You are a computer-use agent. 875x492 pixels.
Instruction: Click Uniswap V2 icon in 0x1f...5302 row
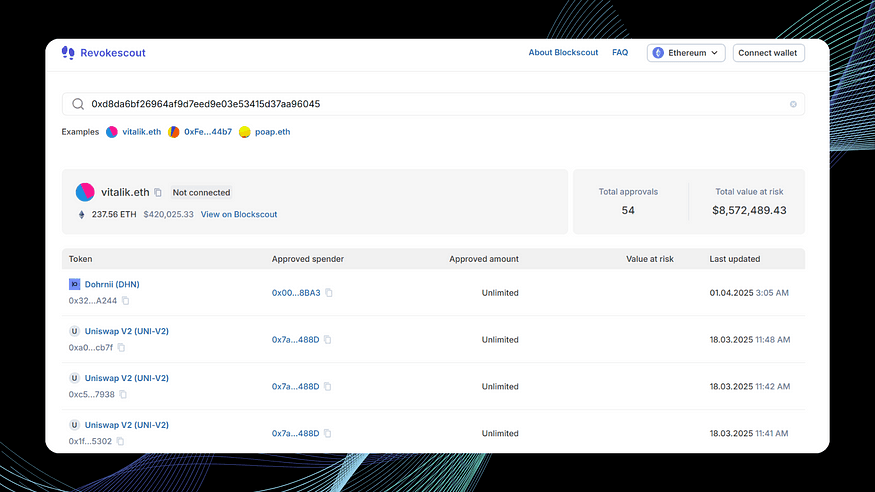point(74,425)
